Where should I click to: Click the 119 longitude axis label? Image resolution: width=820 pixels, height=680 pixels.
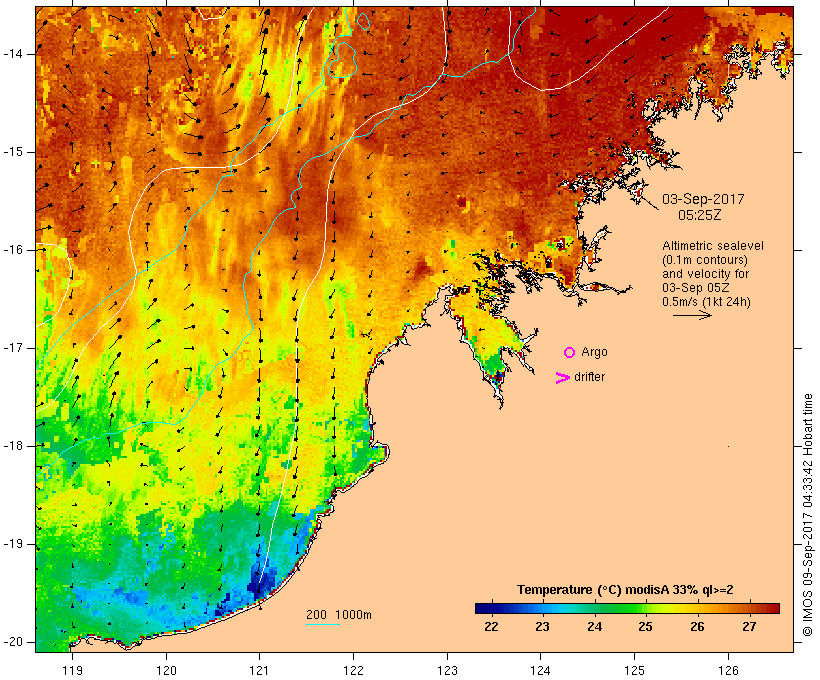point(72,670)
